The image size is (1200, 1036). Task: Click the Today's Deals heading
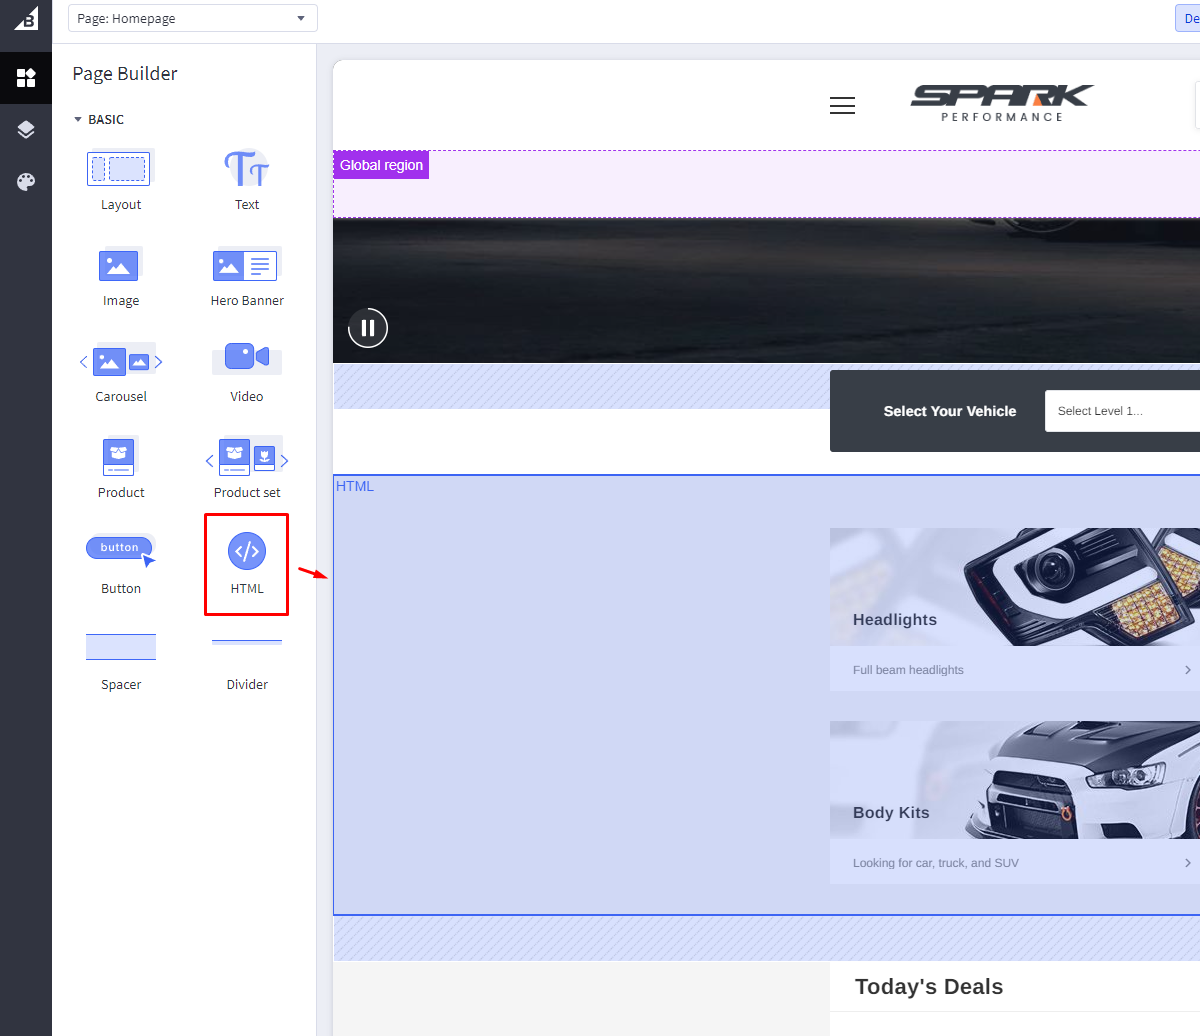pyautogui.click(x=929, y=987)
